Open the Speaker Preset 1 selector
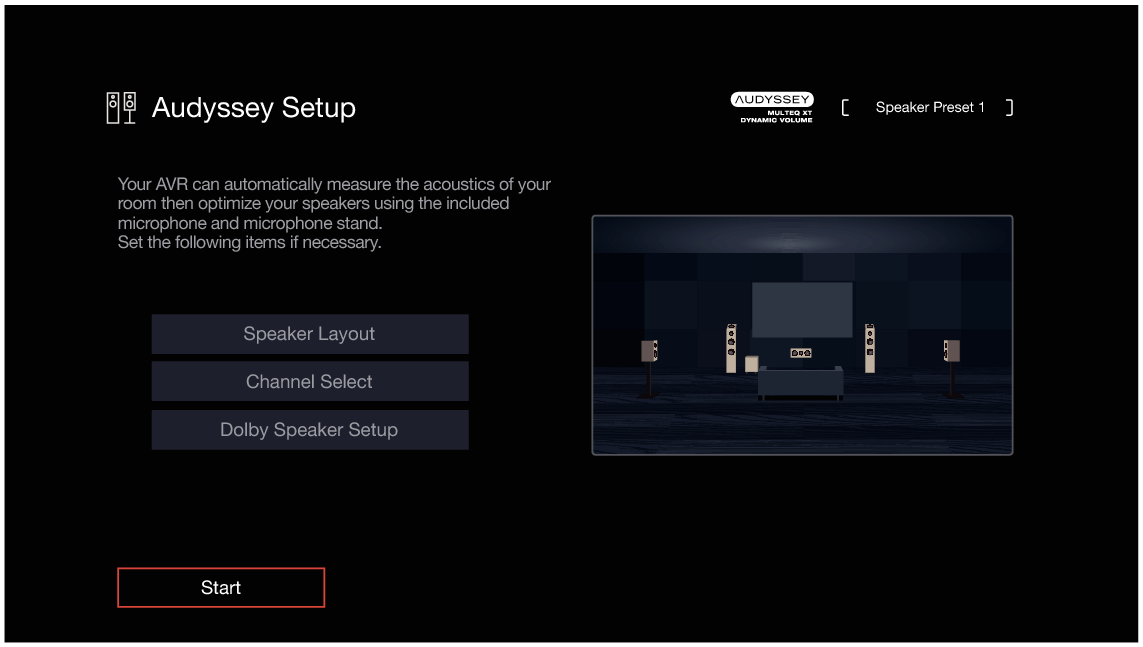The width and height of the screenshot is (1143, 647). tap(930, 107)
